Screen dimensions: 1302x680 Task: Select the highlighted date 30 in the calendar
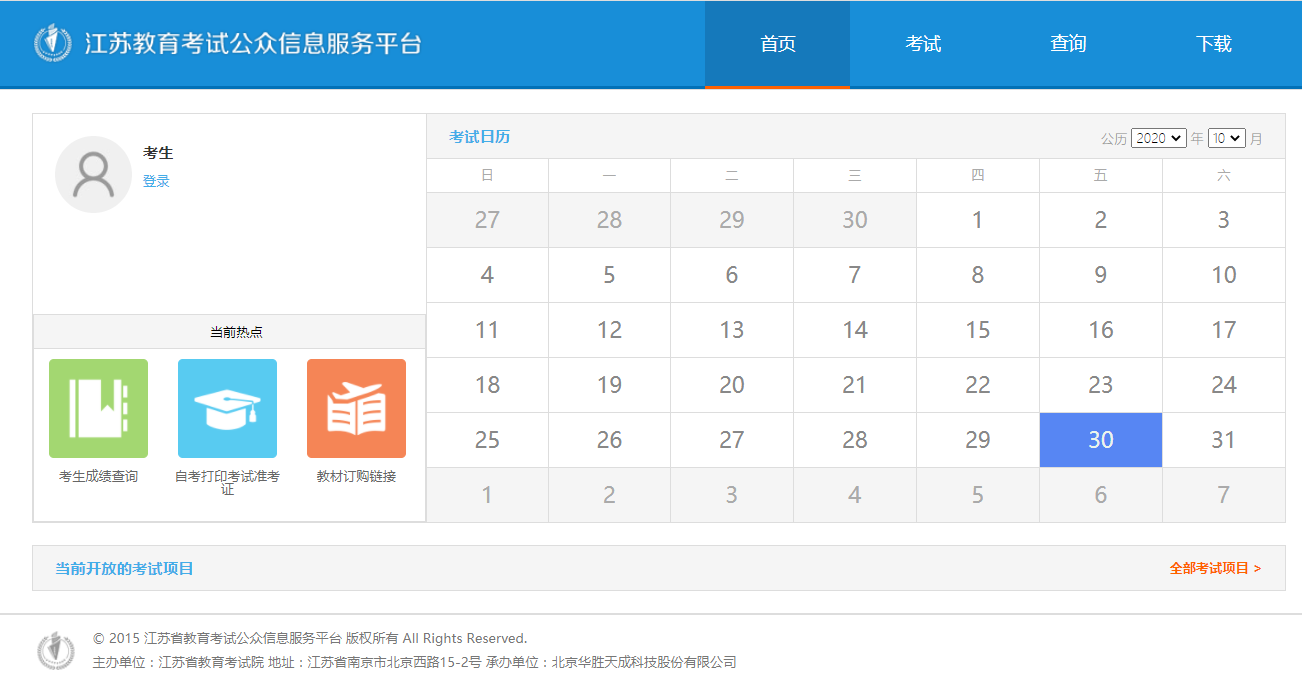1100,440
